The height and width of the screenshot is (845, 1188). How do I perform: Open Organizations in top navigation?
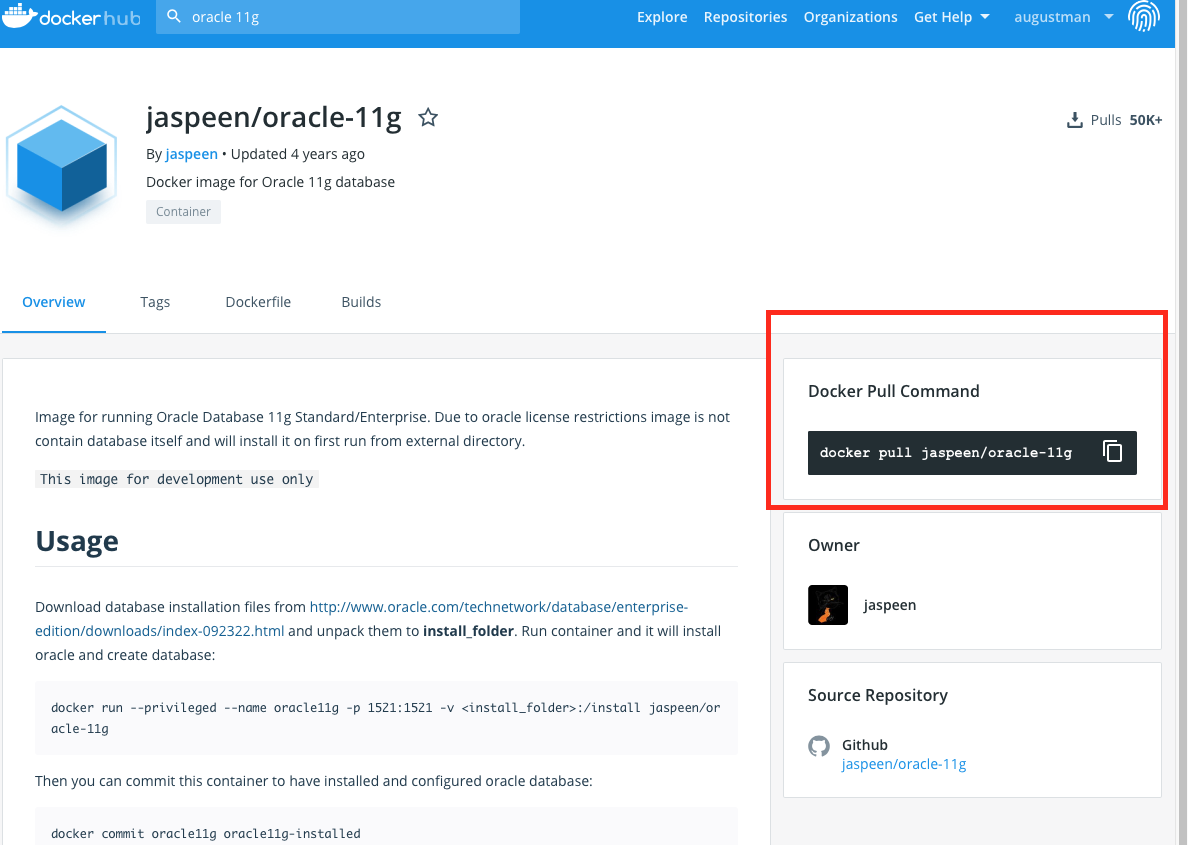click(x=850, y=17)
